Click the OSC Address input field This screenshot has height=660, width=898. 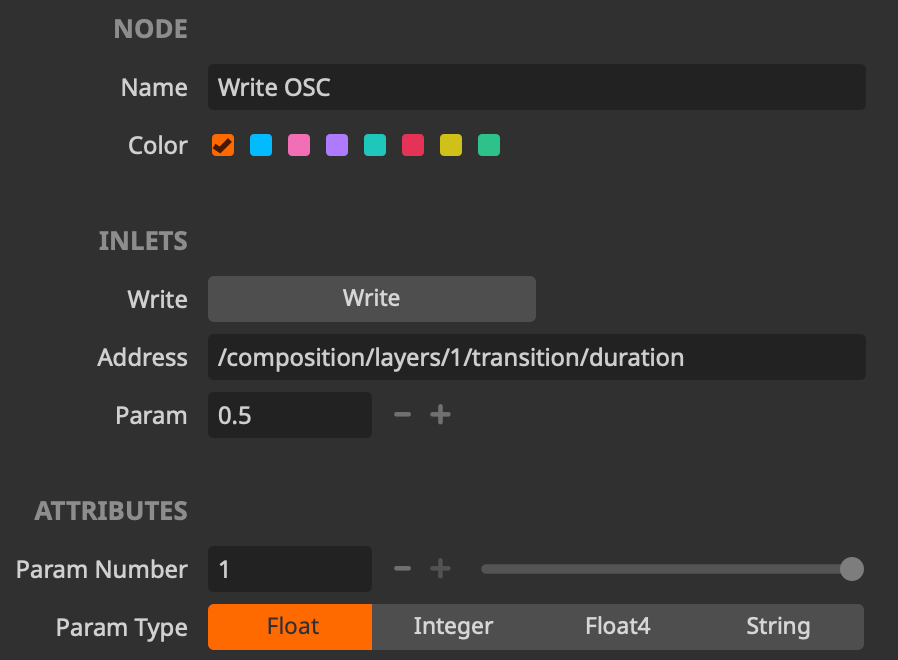pos(536,357)
